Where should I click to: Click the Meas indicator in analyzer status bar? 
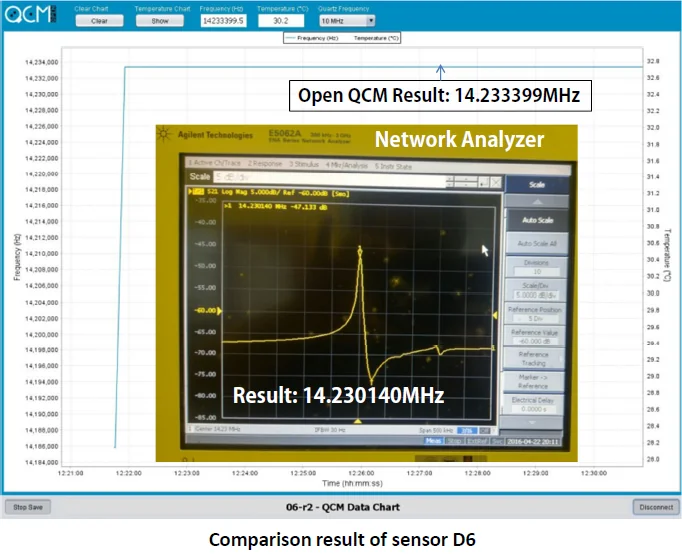pos(433,441)
